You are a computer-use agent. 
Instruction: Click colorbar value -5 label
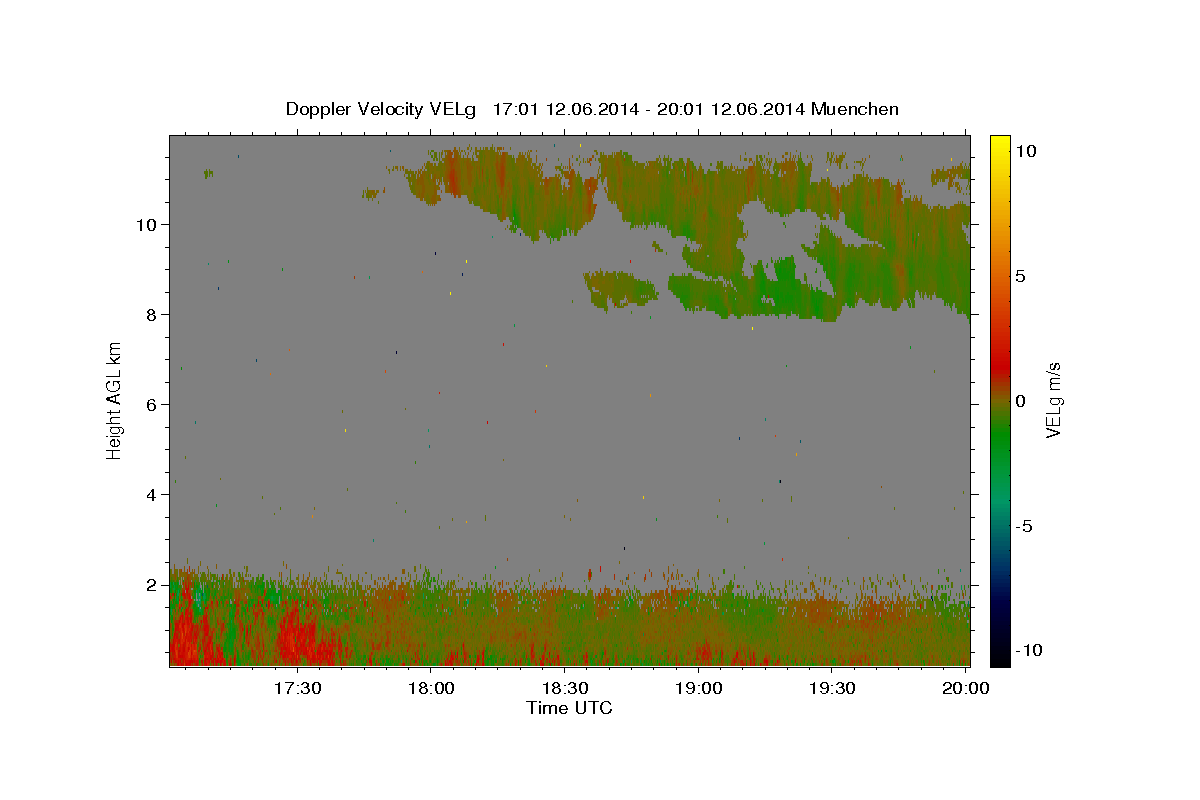pyautogui.click(x=1024, y=526)
